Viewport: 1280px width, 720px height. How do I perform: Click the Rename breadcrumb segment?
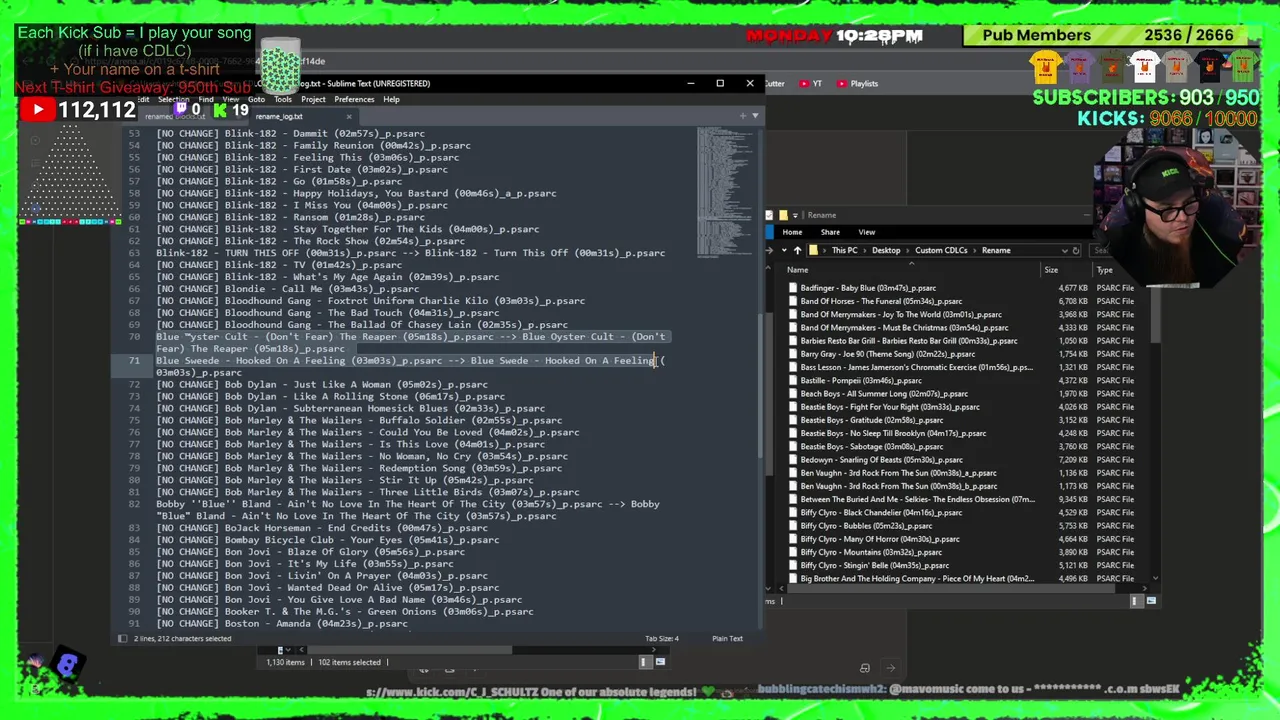[x=996, y=250]
